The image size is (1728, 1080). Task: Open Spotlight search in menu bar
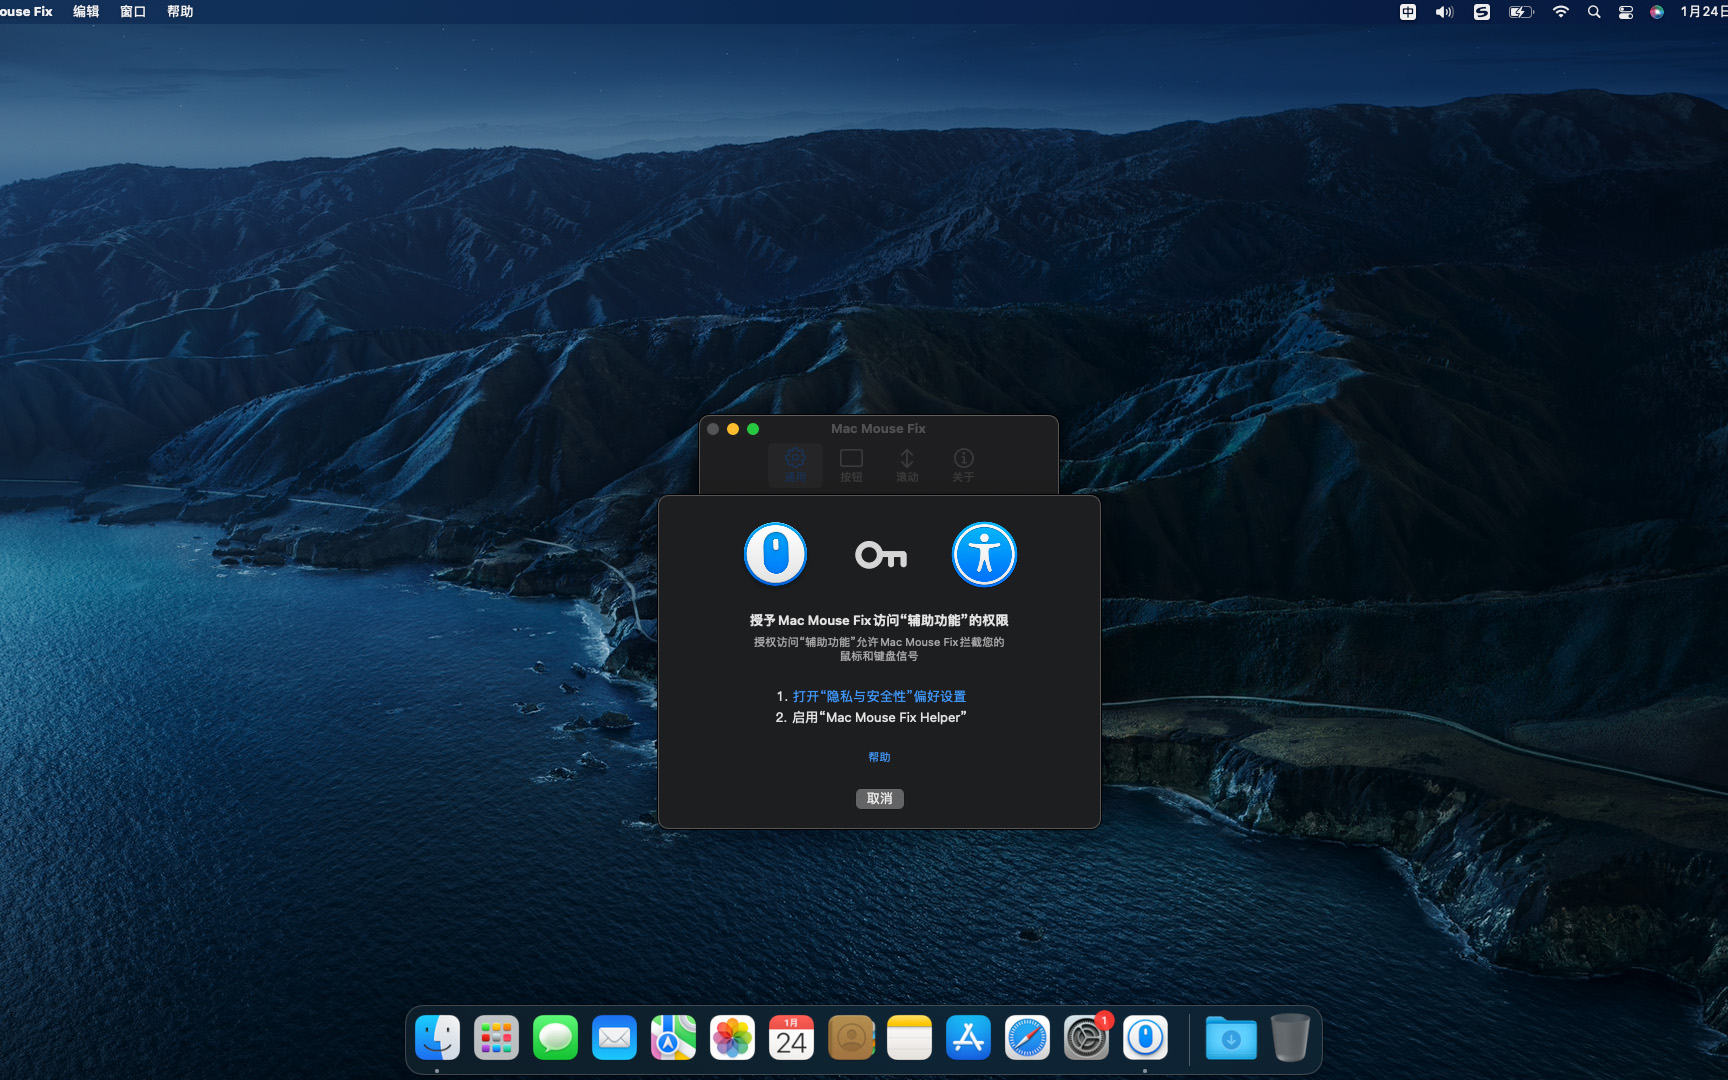pos(1594,12)
